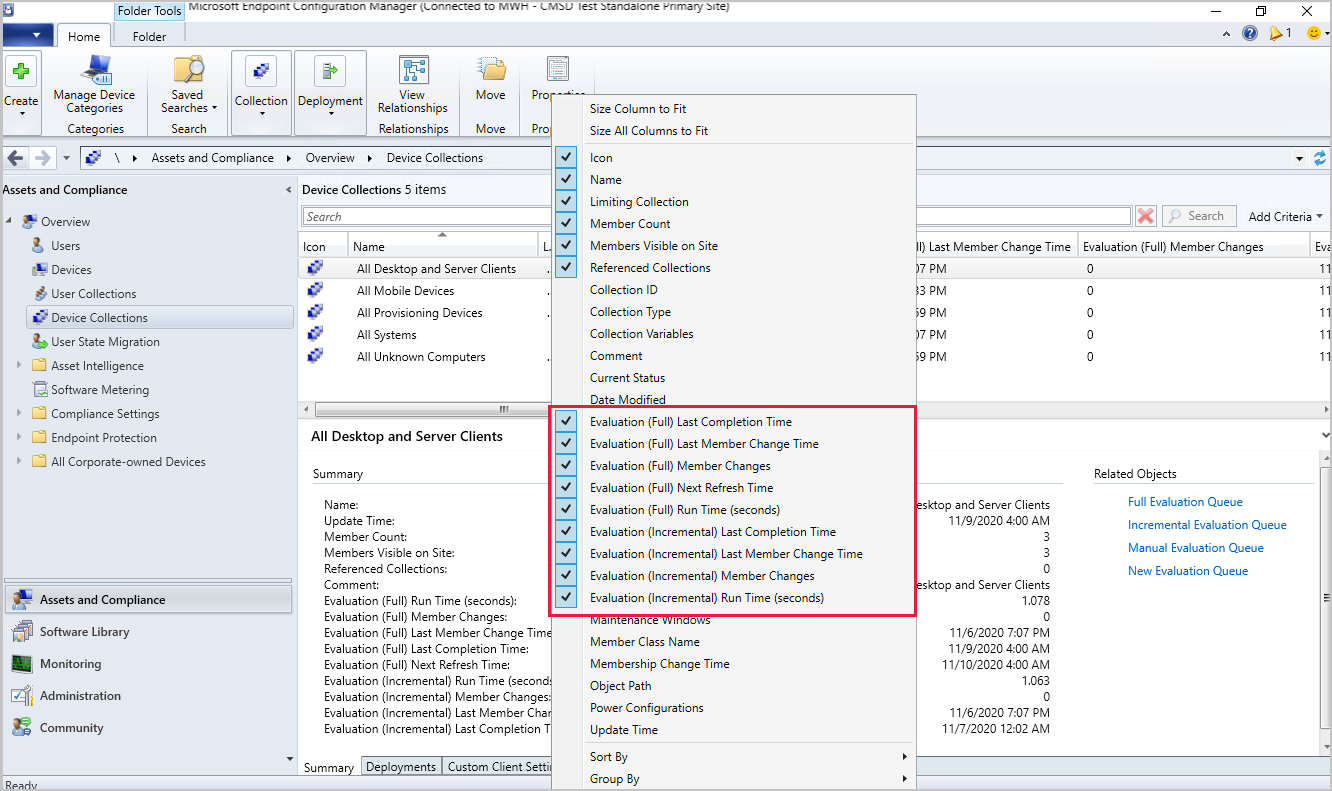Expand Compliance Settings folder
1332x791 pixels.
pos(19,414)
